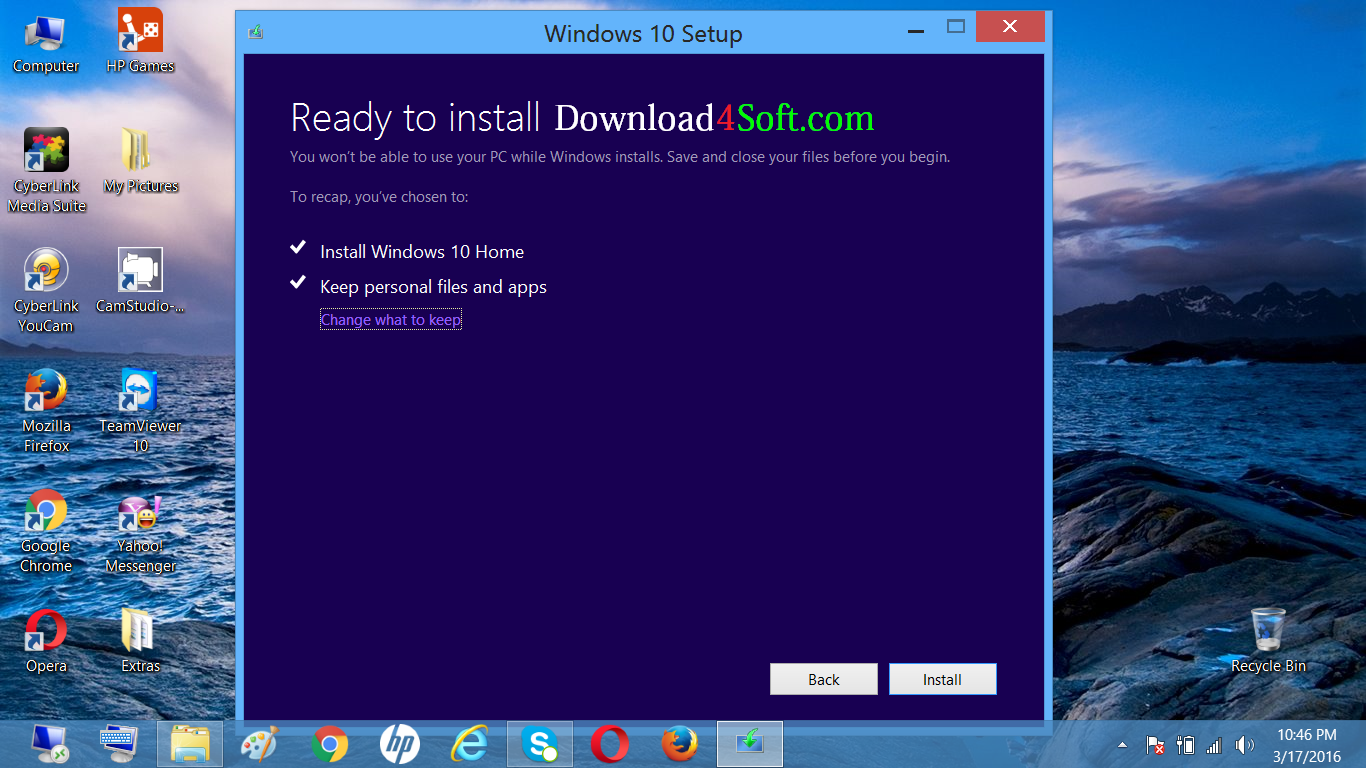Open File Explorer in taskbar
Viewport: 1366px width, 768px height.
coord(190,744)
